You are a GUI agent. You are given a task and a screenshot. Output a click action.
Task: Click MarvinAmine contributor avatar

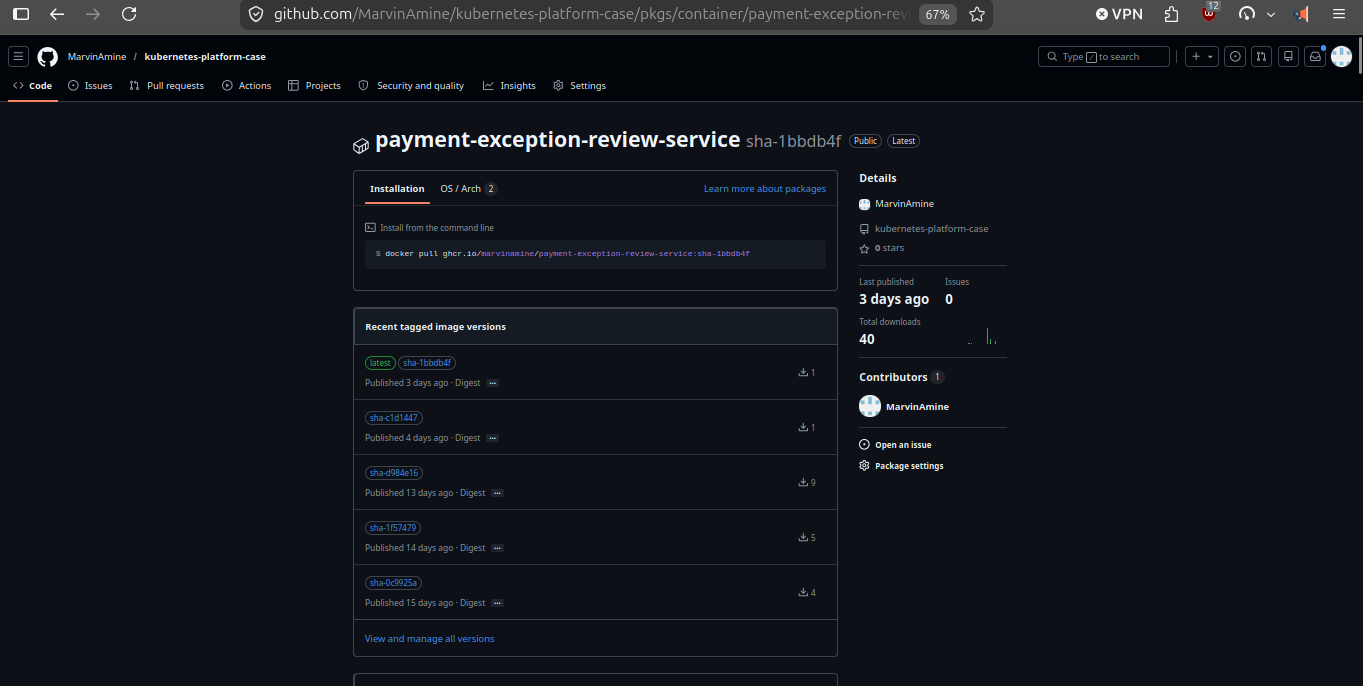[870, 406]
